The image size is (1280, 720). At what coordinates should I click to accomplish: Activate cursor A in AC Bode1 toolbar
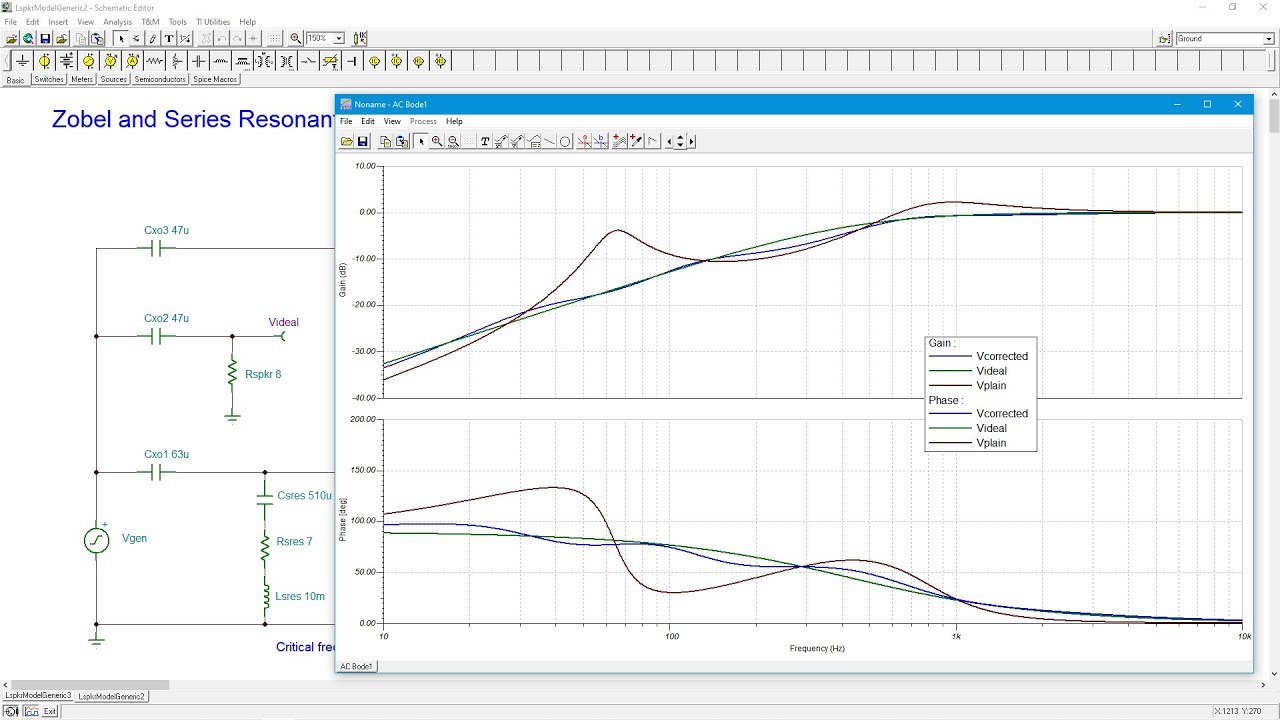(584, 141)
